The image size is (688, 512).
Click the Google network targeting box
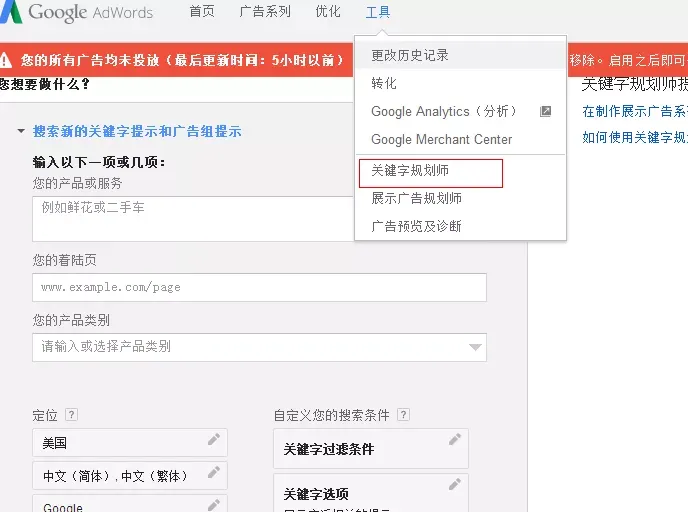[130, 504]
